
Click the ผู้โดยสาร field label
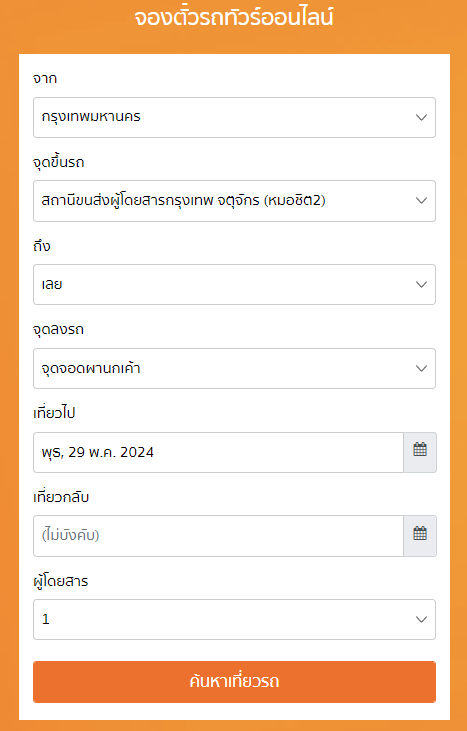coord(61,581)
